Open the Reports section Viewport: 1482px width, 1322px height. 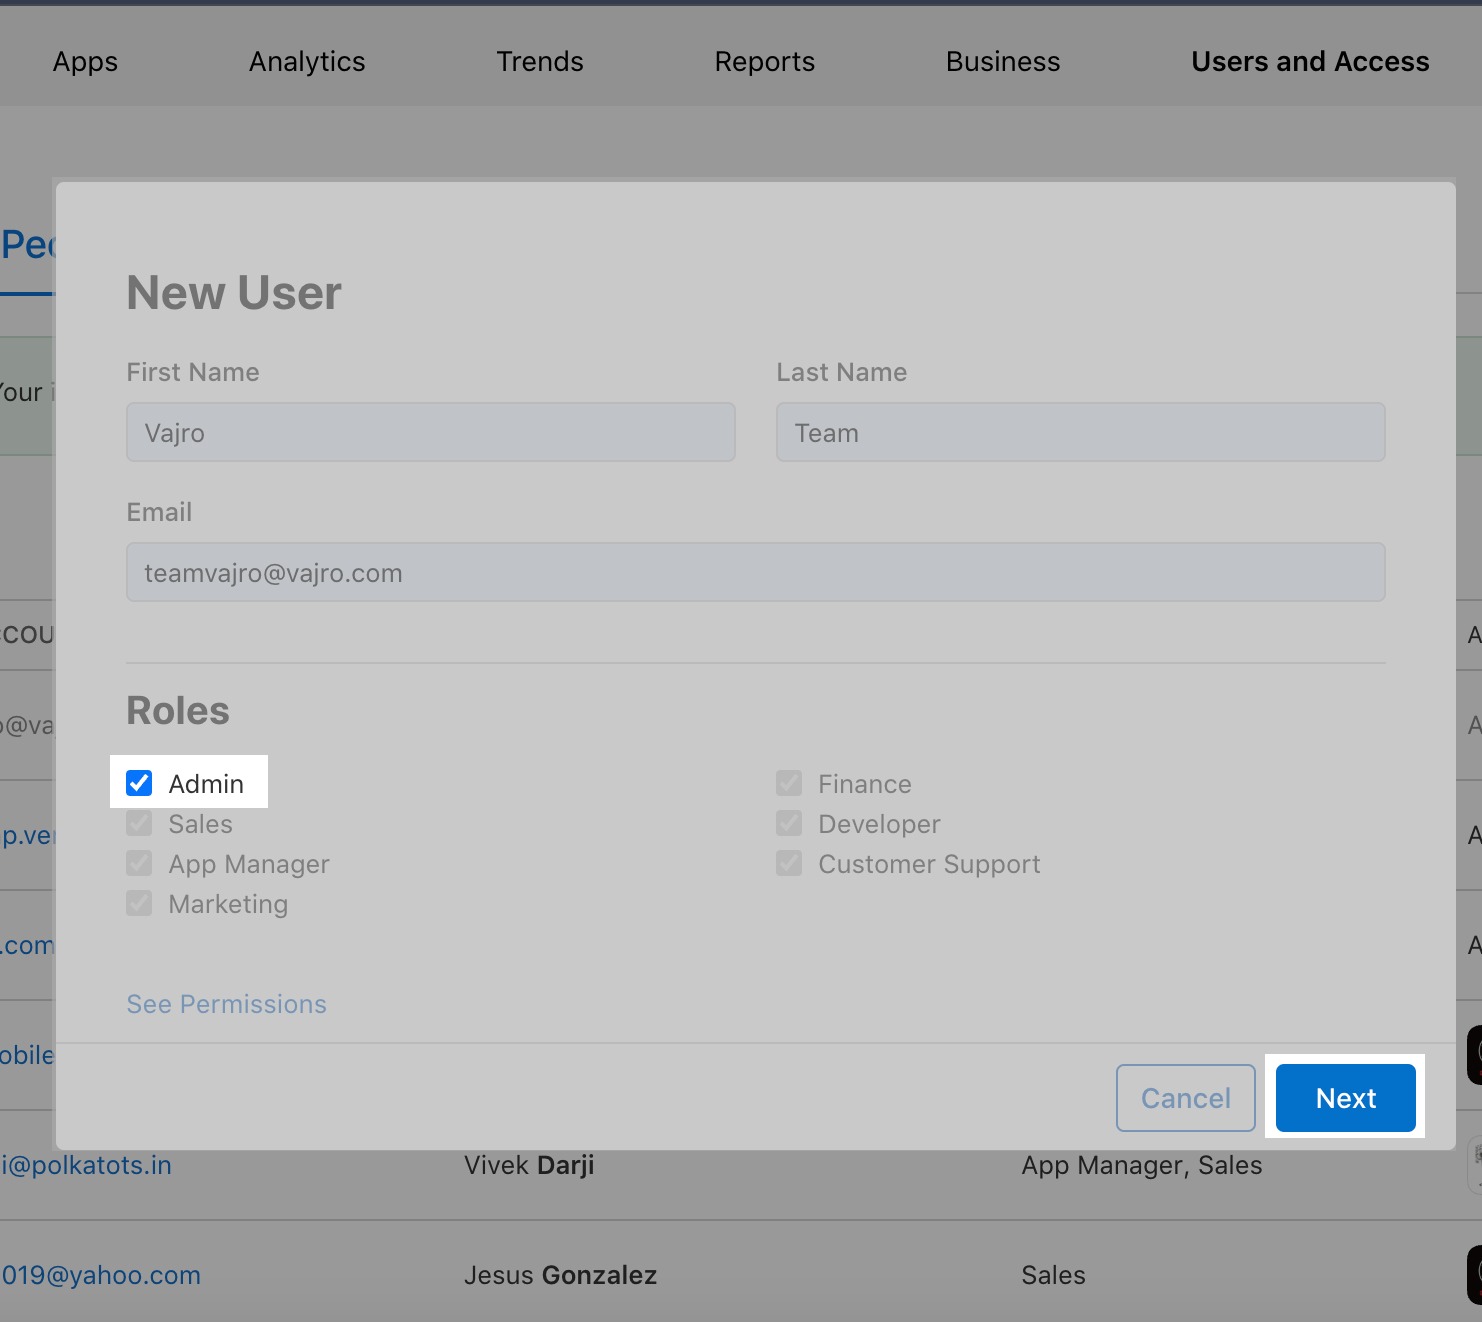[x=764, y=62]
